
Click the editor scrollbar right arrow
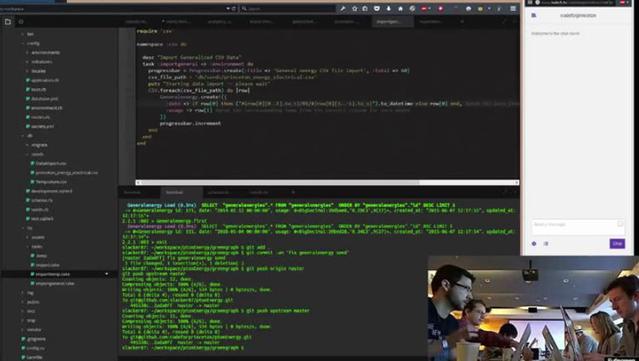[517, 183]
